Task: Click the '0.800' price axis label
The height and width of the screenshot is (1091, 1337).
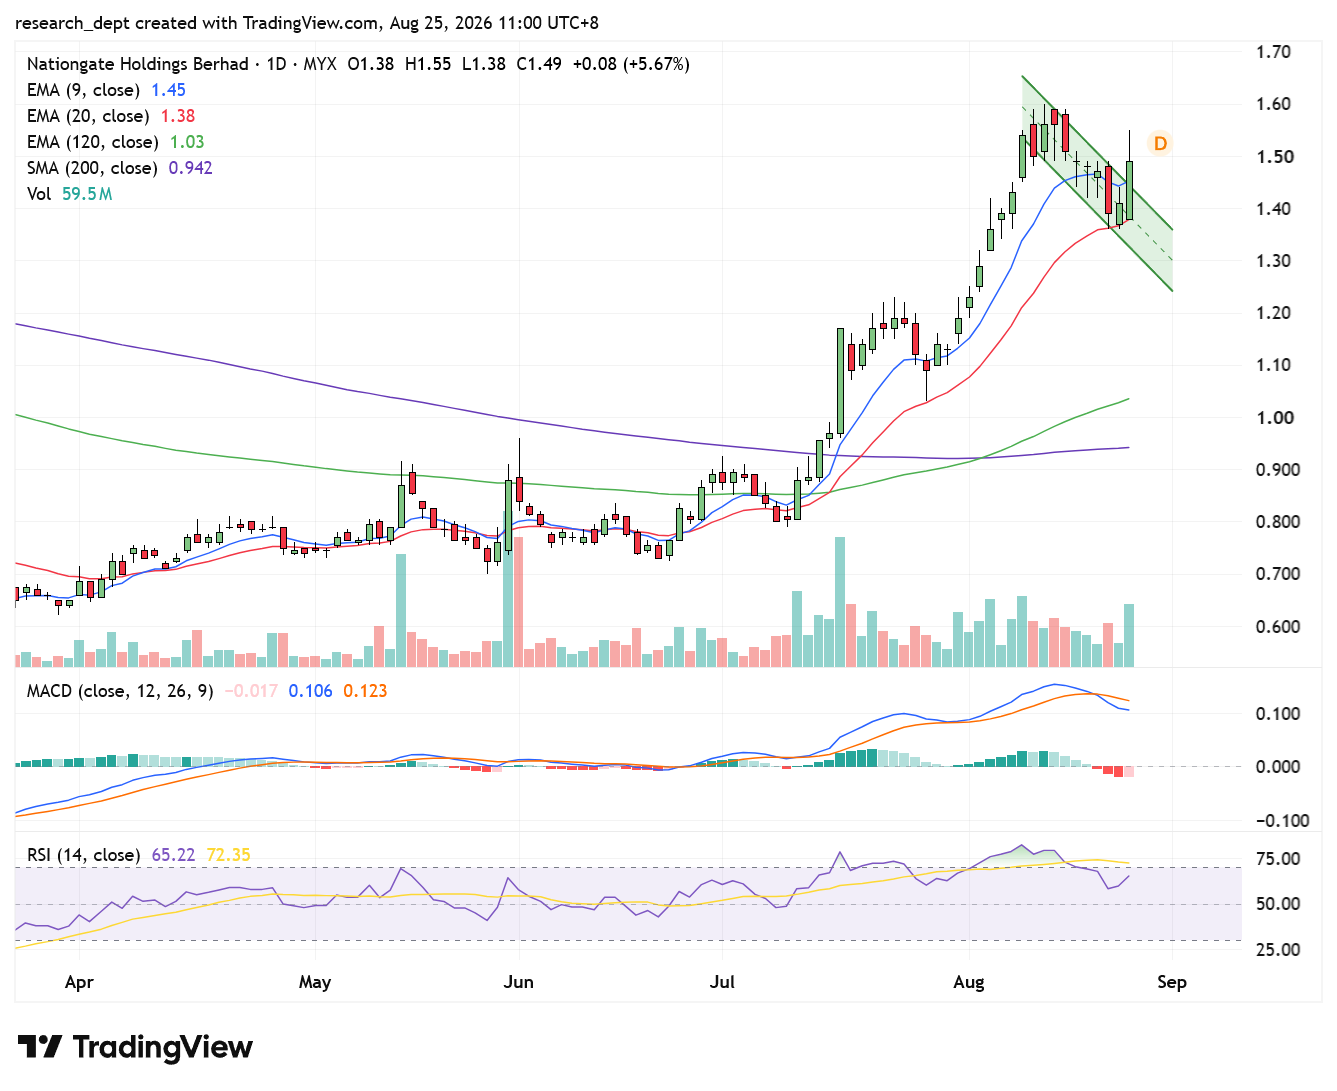Action: [1278, 522]
